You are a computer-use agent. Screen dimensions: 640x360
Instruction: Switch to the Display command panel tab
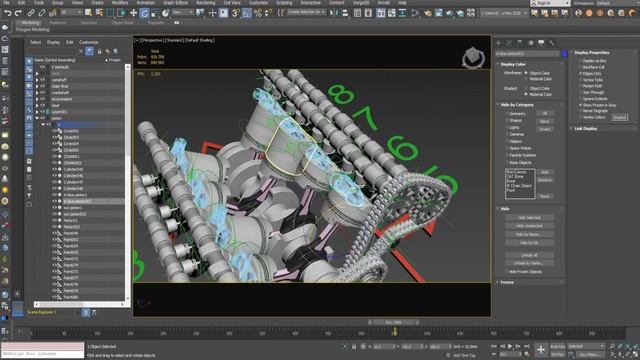pos(541,43)
